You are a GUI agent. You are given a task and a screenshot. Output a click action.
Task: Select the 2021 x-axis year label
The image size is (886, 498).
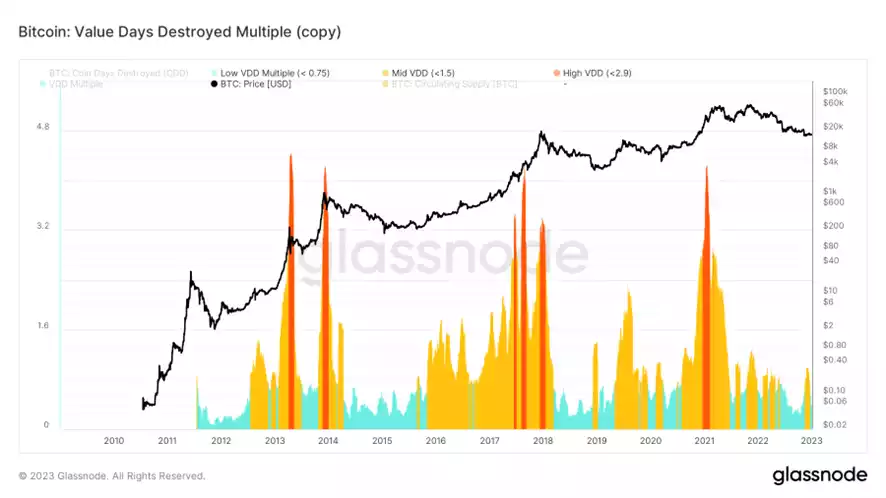704,440
